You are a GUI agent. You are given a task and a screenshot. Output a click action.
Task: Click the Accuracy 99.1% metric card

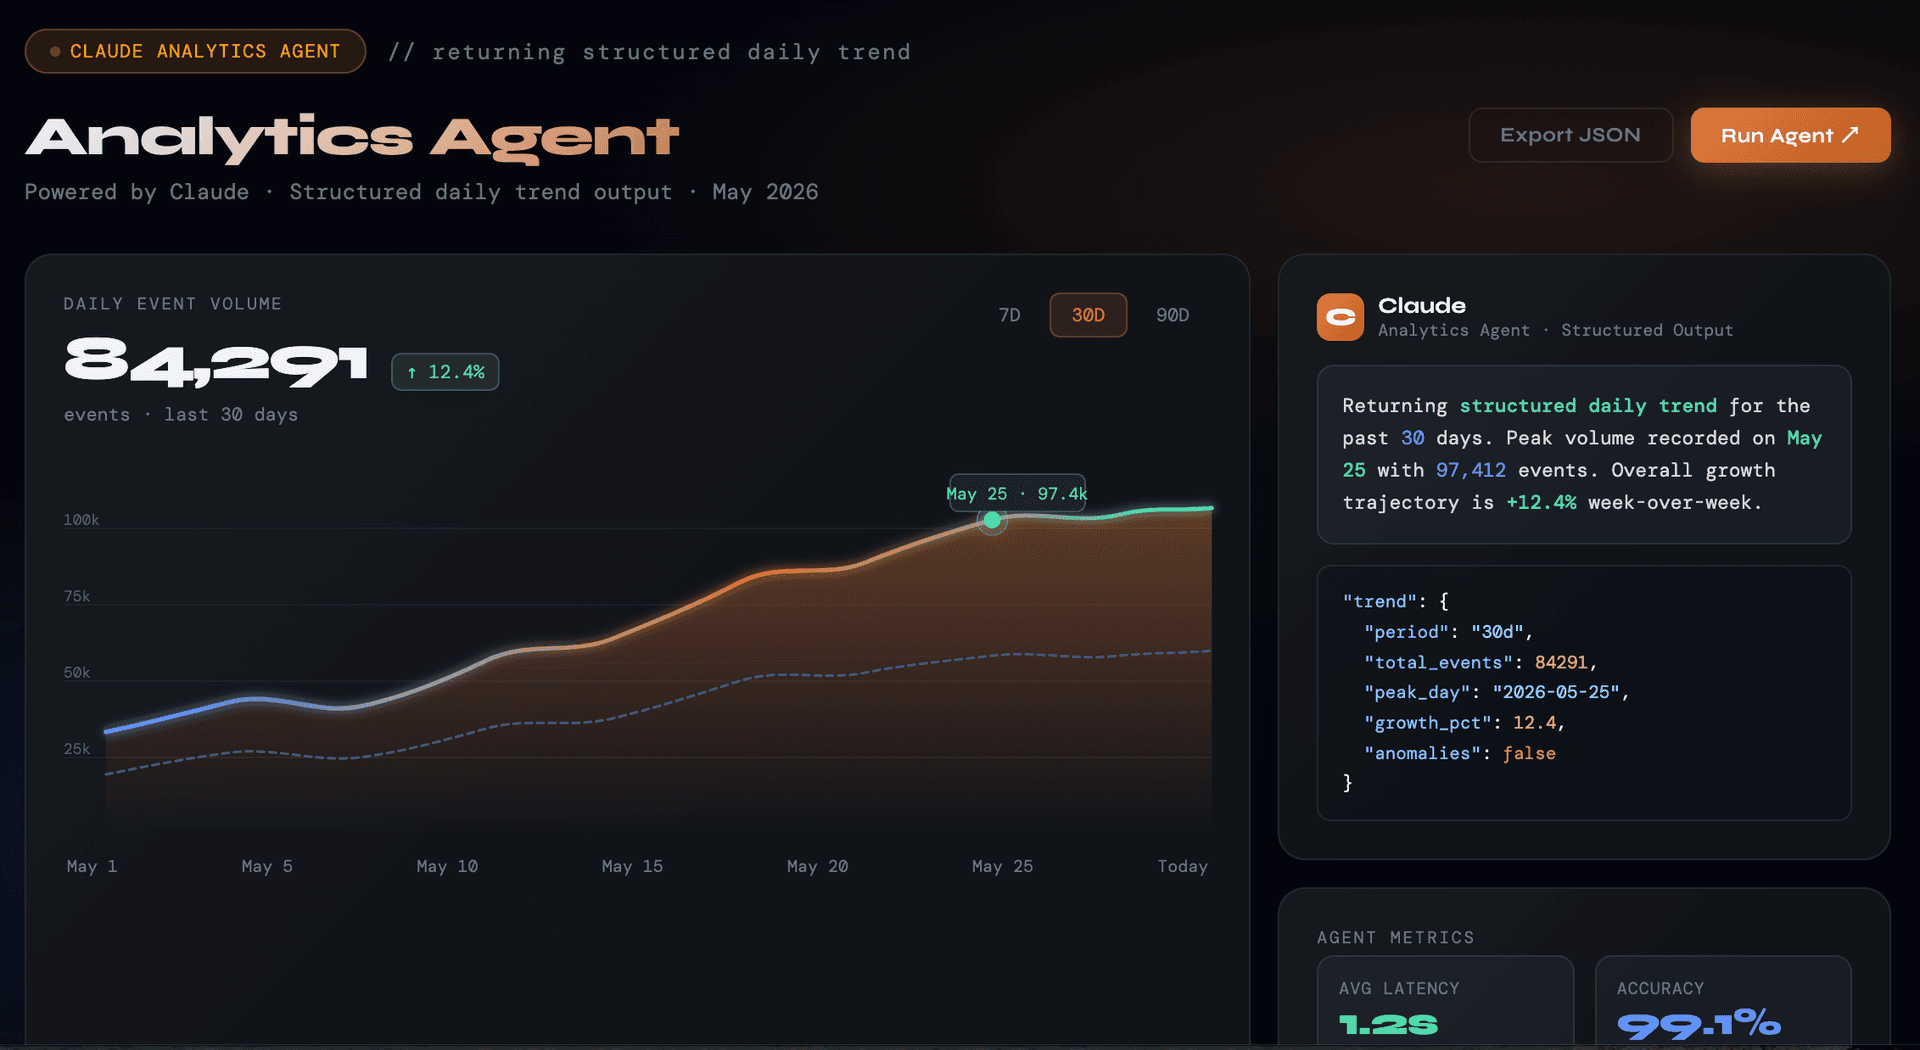(x=1723, y=1003)
